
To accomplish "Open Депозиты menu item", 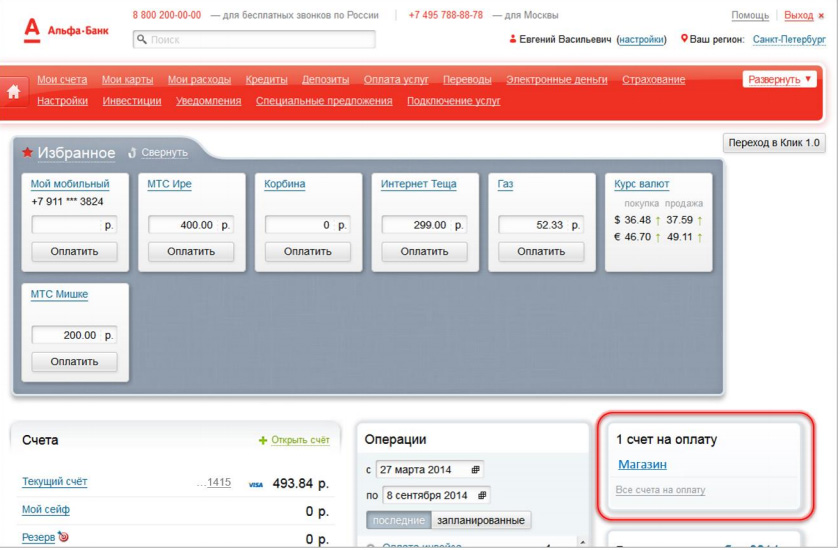I will click(325, 79).
